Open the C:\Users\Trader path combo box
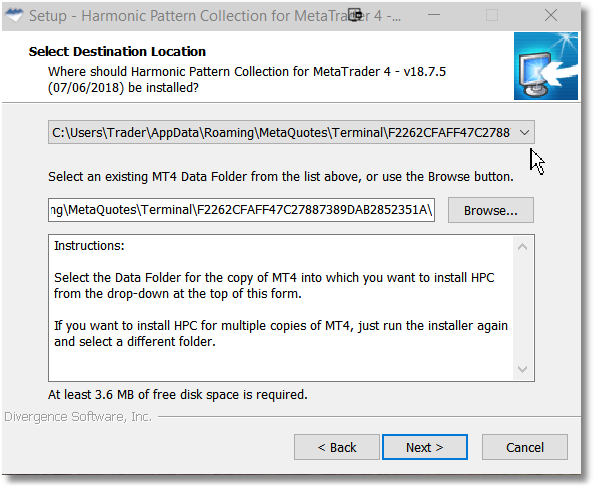This screenshot has width=595, height=489. click(291, 132)
